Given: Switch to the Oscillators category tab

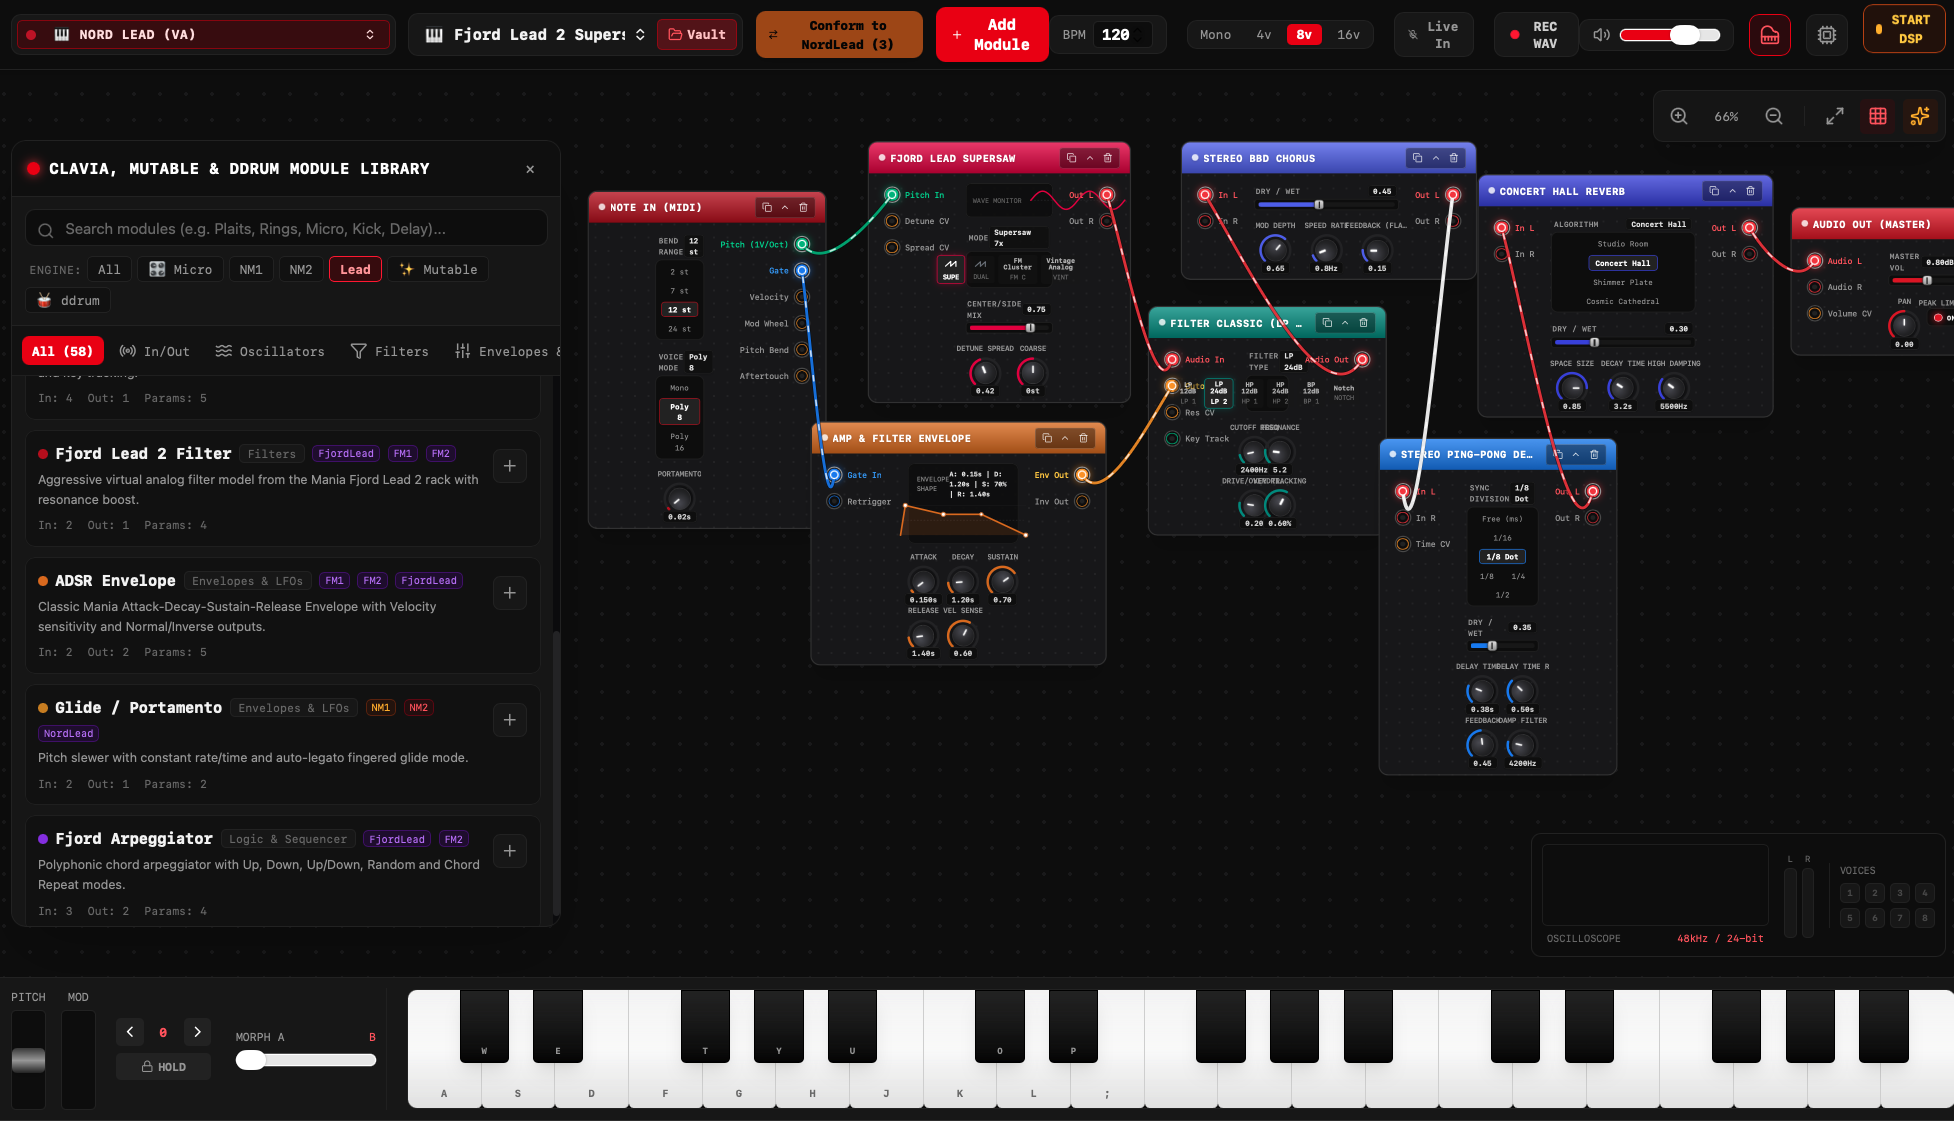Looking at the screenshot, I should click(270, 351).
